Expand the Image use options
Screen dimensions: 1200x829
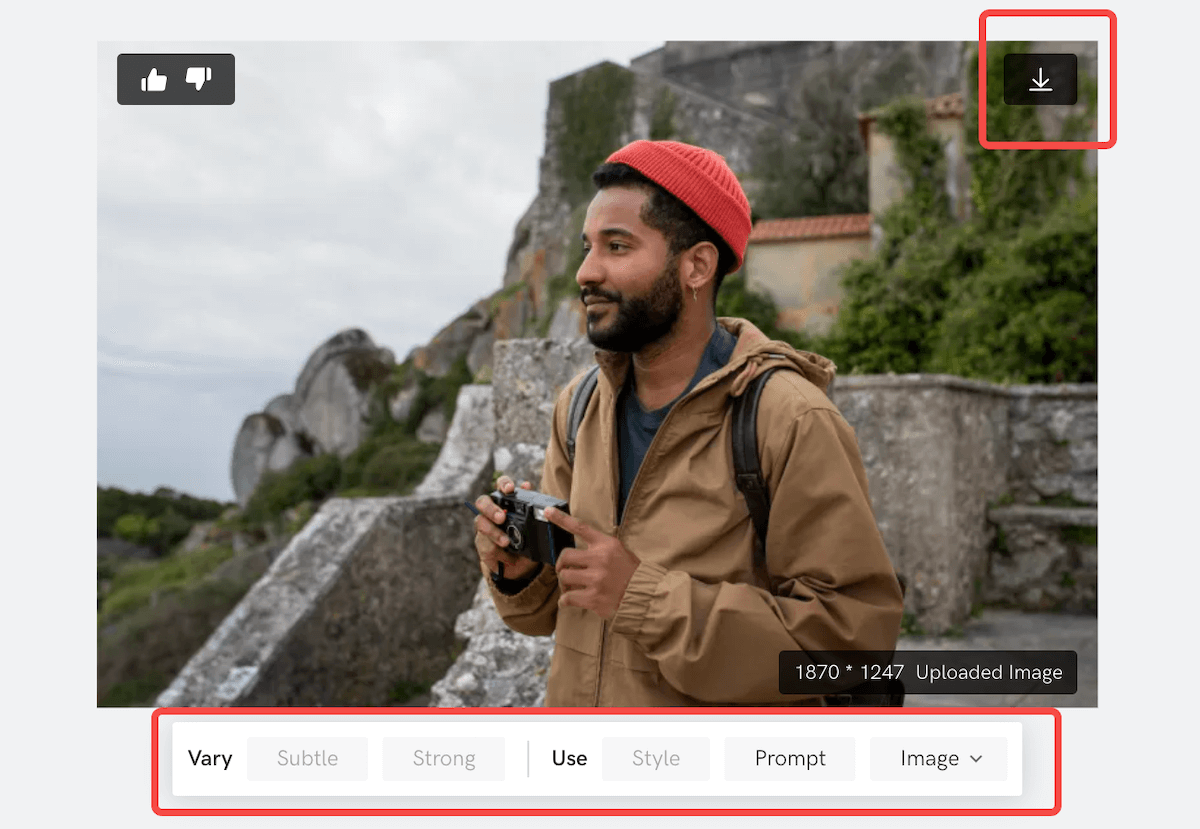pyautogui.click(x=938, y=759)
